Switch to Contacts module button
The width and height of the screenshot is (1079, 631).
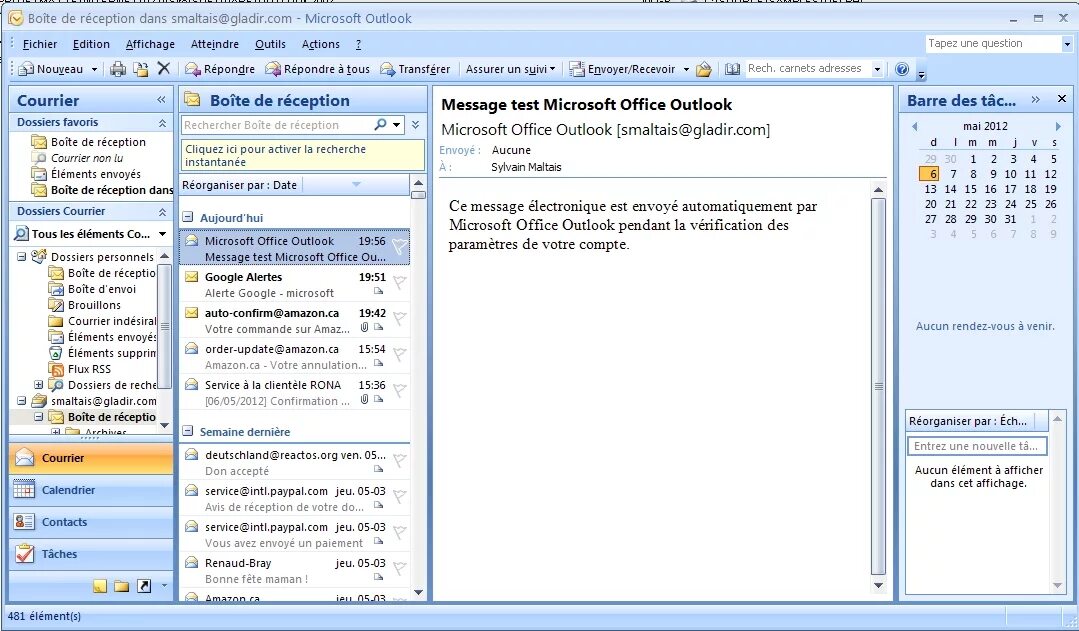tap(91, 522)
